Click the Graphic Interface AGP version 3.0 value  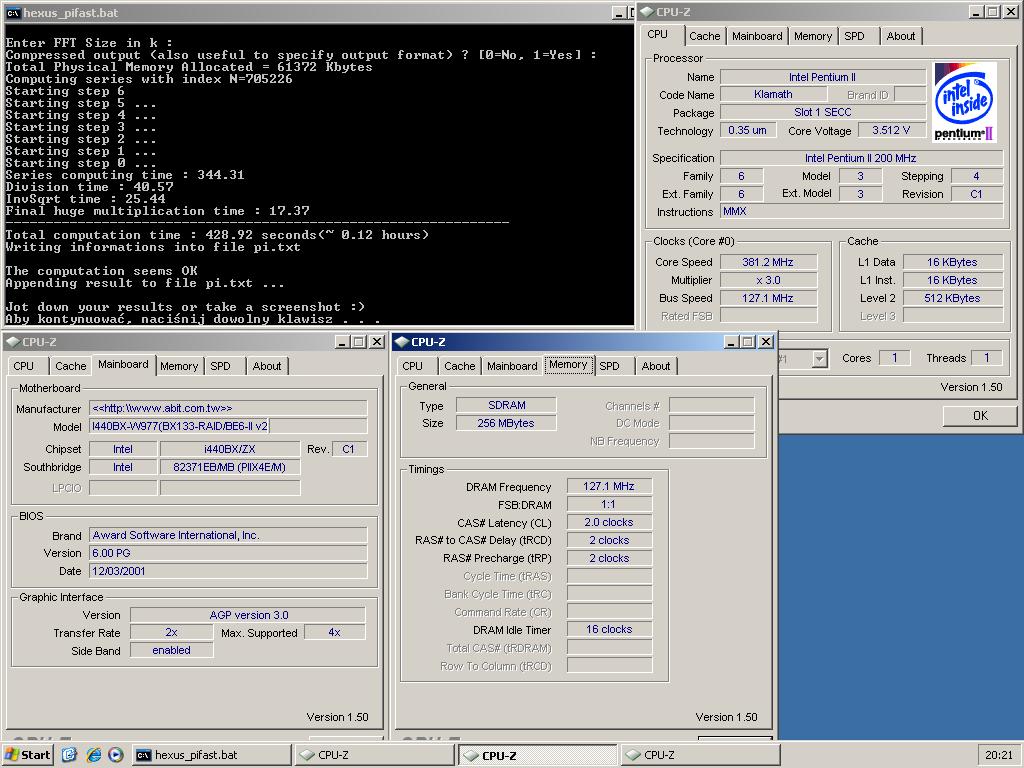pyautogui.click(x=248, y=615)
